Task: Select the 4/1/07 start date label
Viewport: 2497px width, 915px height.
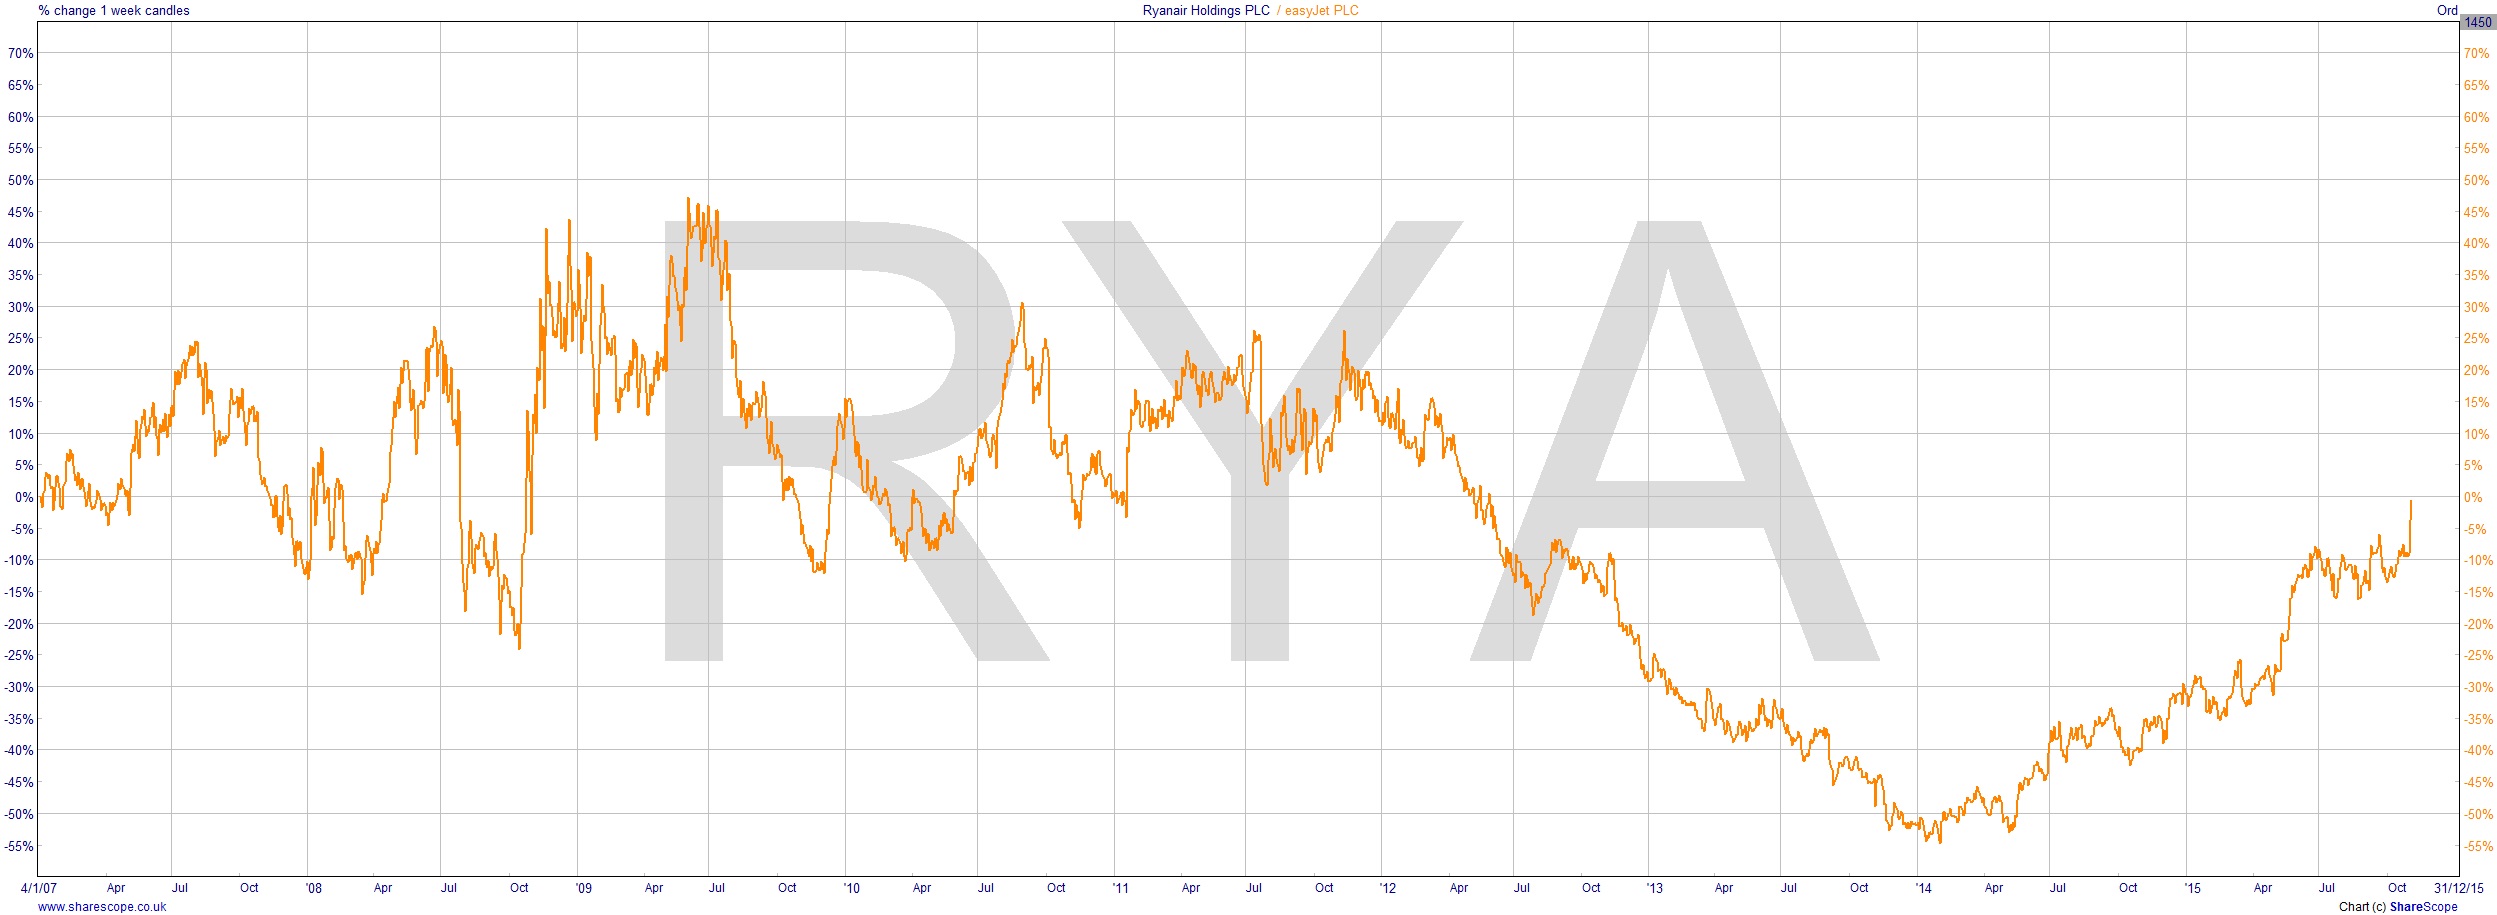Action: pos(39,888)
